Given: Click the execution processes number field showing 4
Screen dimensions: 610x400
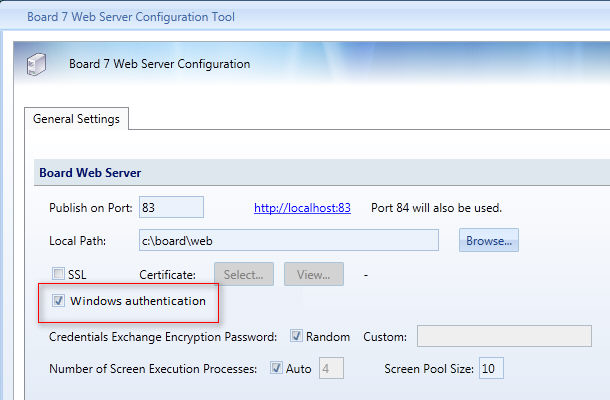Looking at the screenshot, I should pos(331,368).
